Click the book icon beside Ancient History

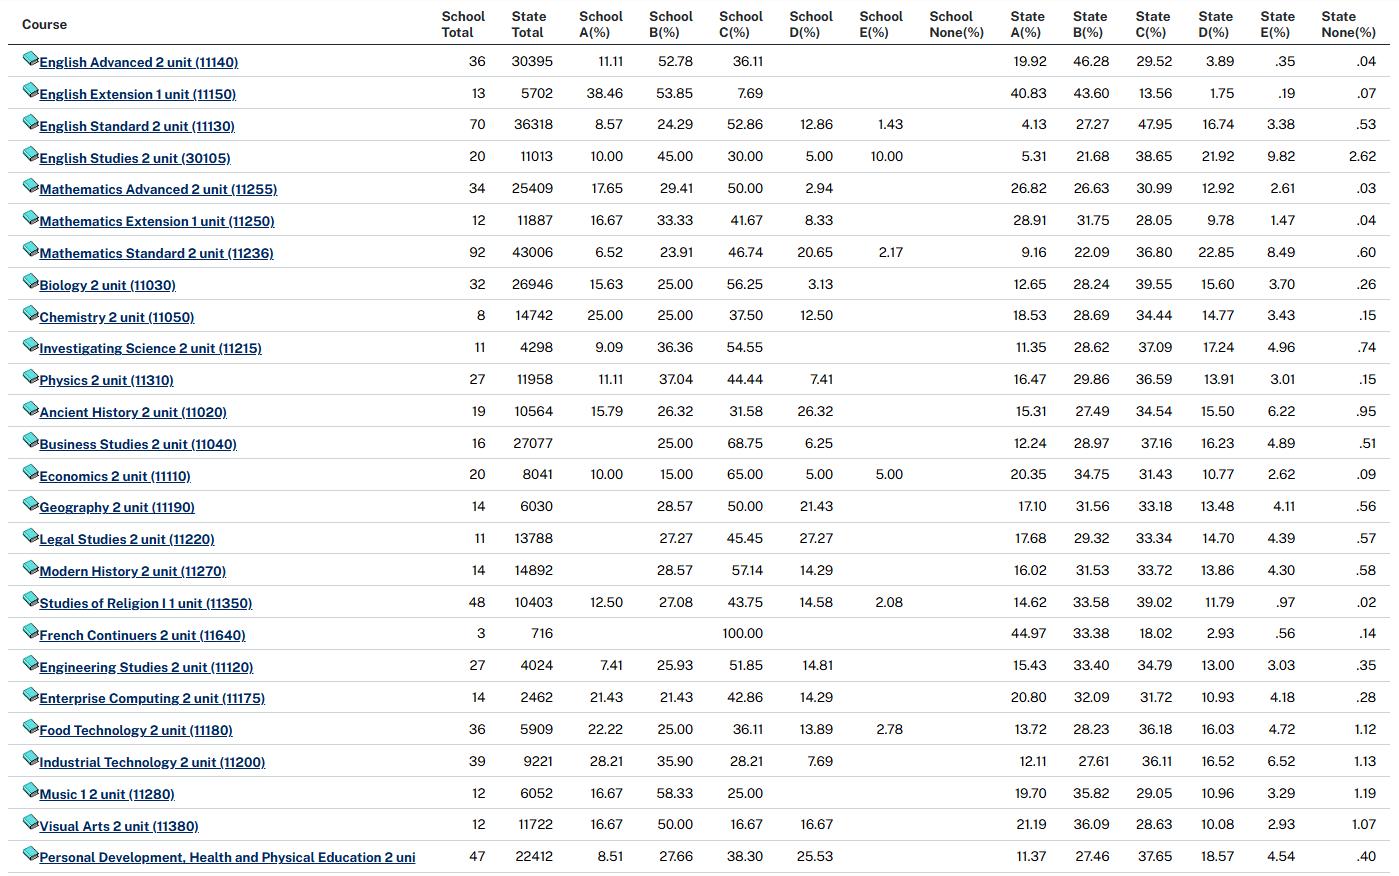click(x=30, y=410)
